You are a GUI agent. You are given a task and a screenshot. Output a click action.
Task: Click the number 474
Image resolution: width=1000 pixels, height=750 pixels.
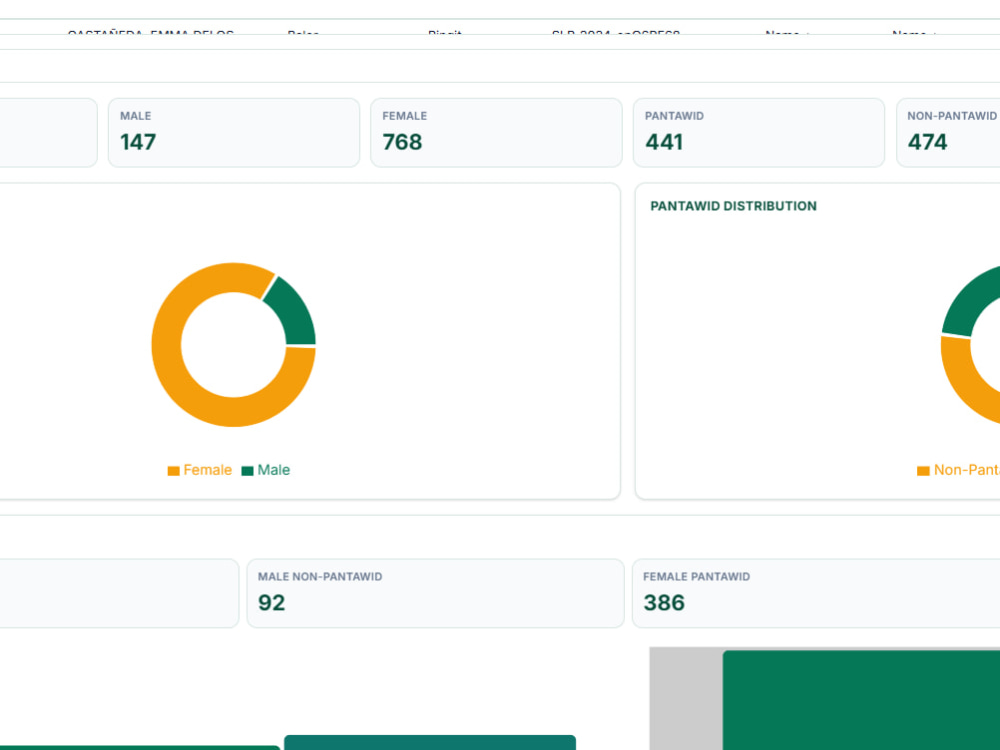[927, 142]
